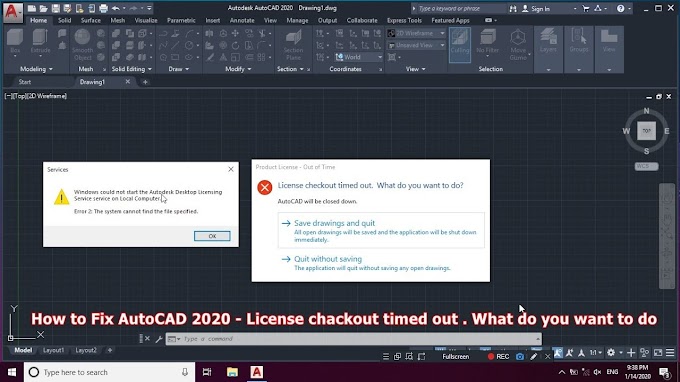Click the No Filter selection tool
This screenshot has height=382, width=680.
[x=487, y=43]
